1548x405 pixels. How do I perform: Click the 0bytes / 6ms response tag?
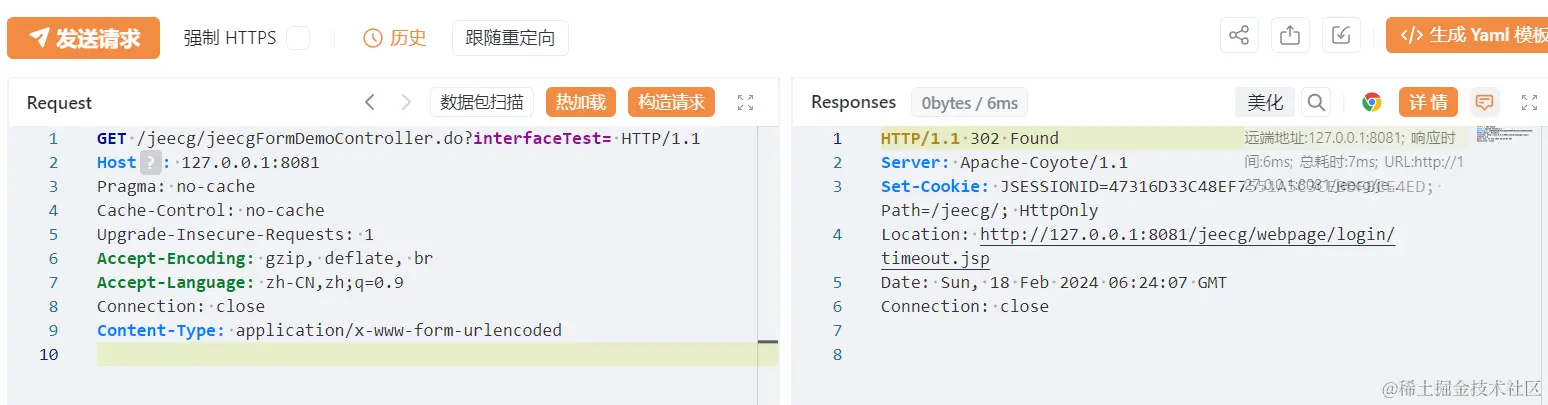click(969, 103)
